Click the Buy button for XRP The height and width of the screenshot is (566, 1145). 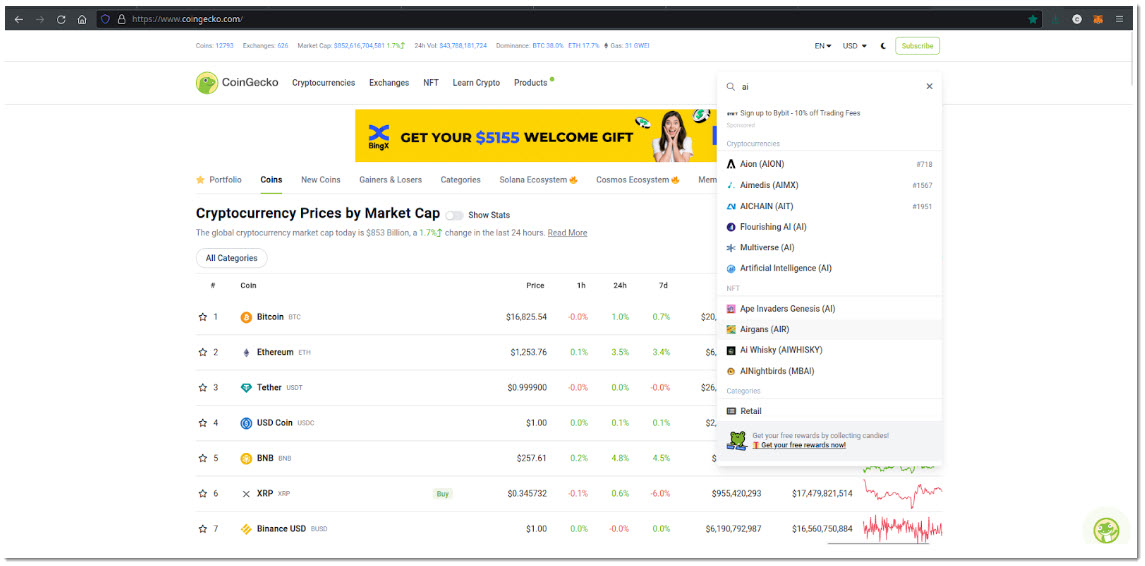point(443,494)
